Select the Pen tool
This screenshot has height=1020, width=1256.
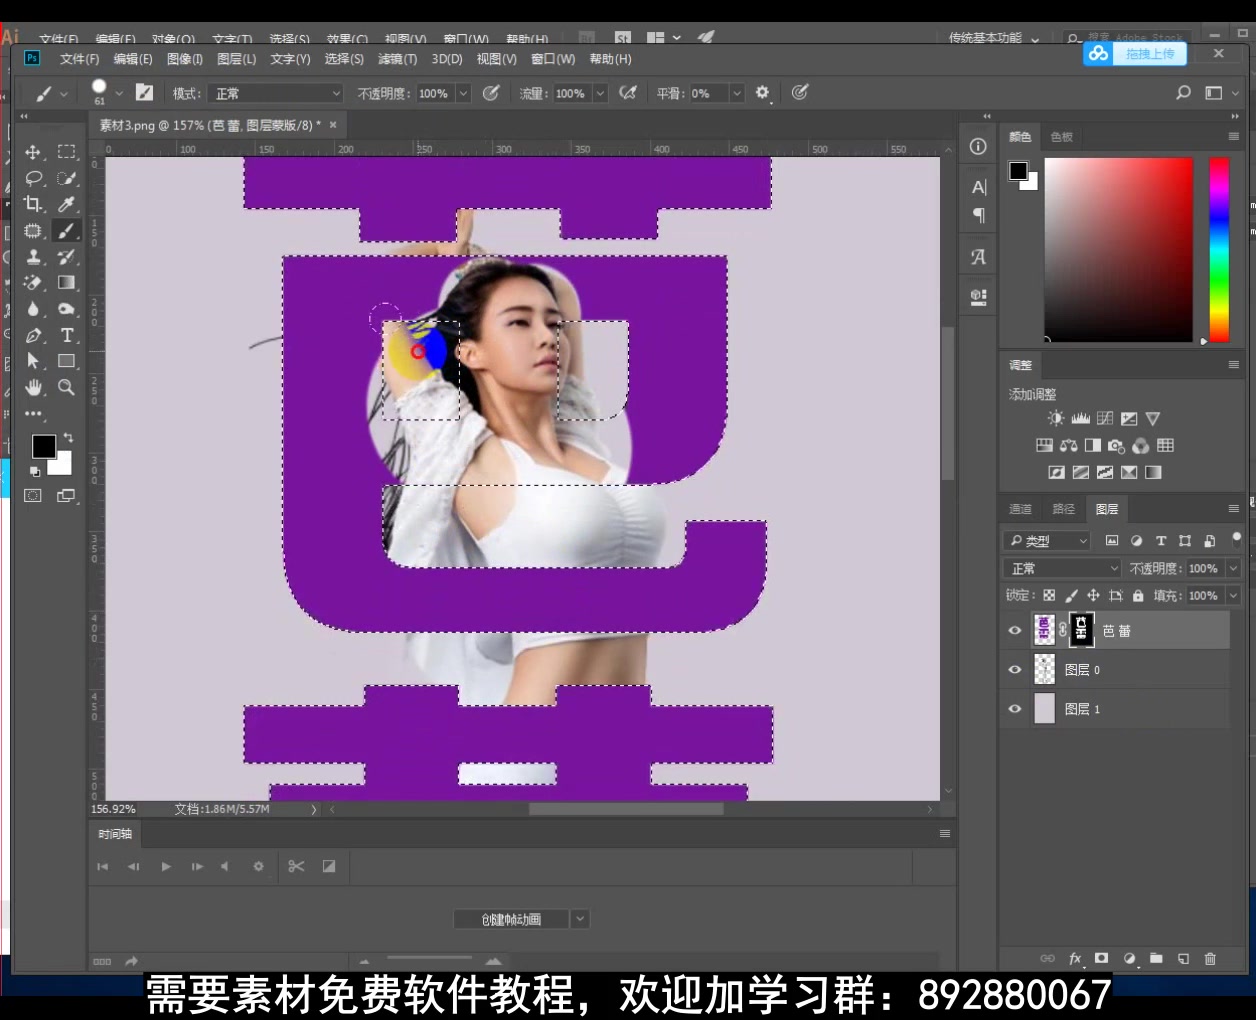tap(33, 335)
